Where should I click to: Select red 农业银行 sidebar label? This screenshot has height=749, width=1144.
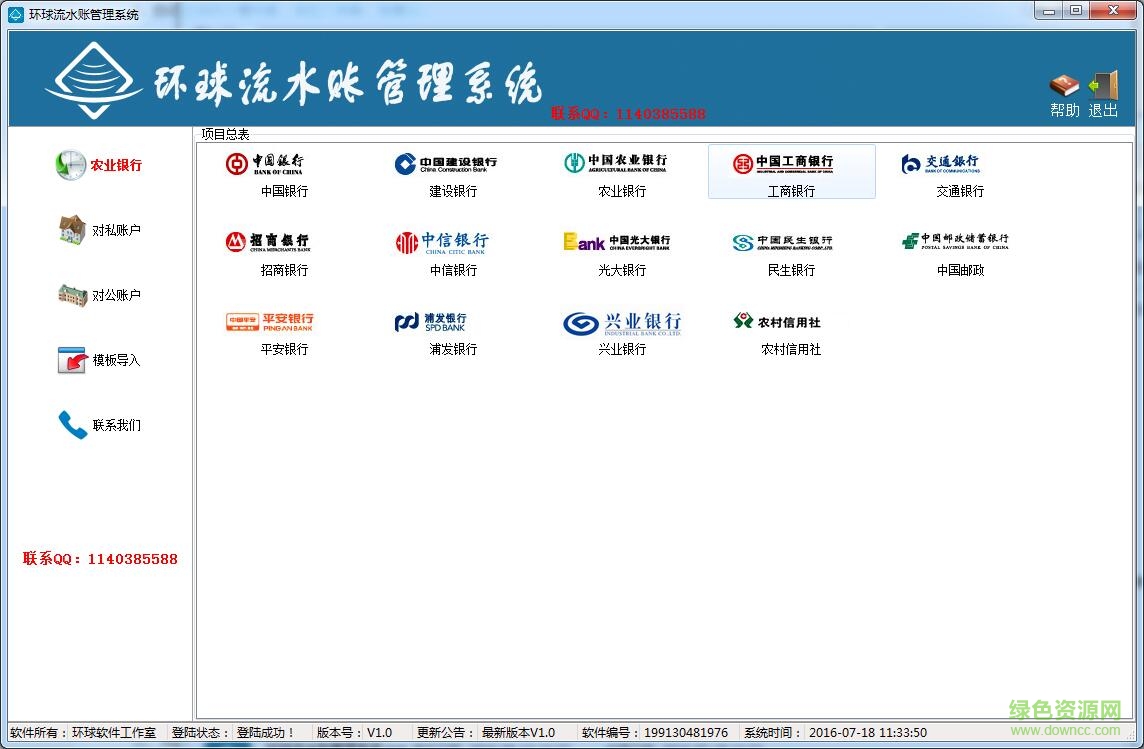pos(116,166)
